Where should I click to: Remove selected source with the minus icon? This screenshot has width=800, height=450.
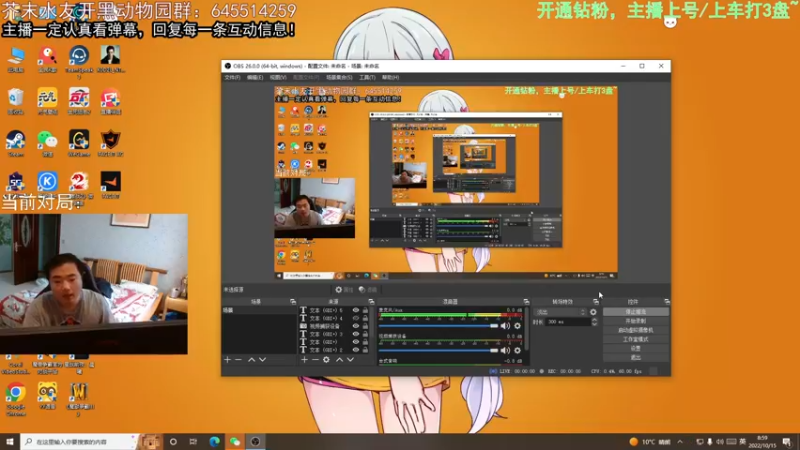tap(315, 360)
